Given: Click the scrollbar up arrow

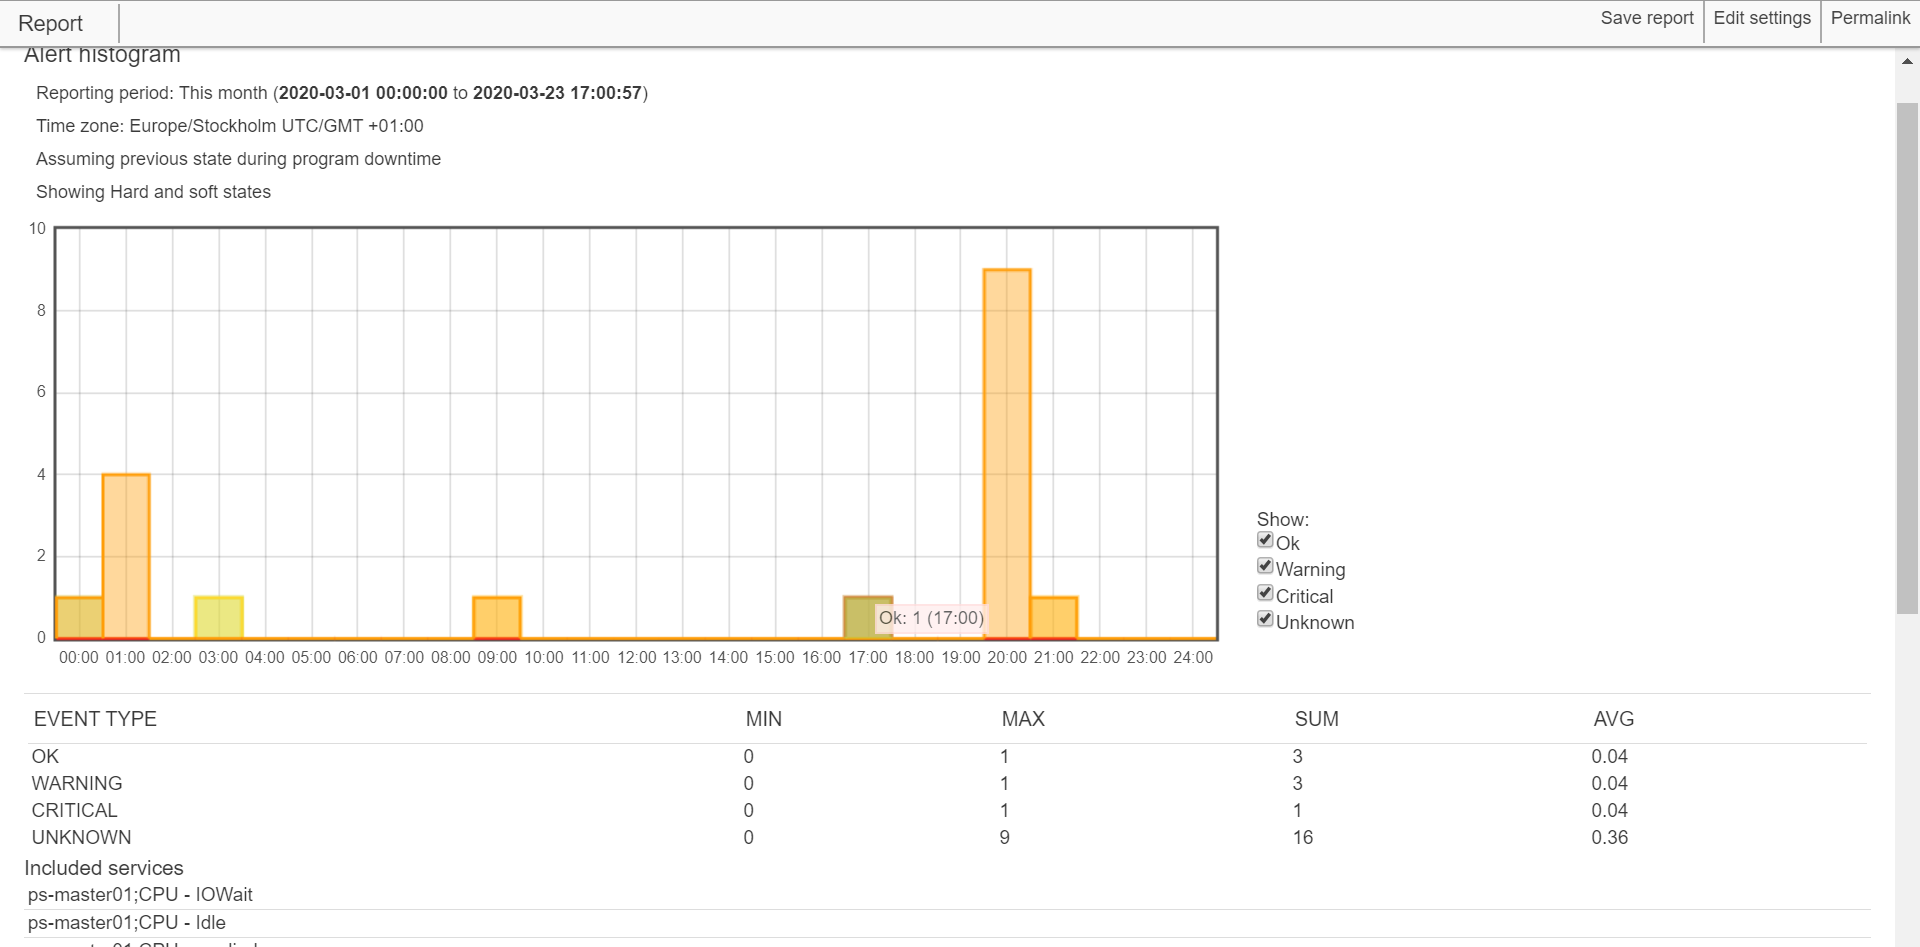Looking at the screenshot, I should [x=1907, y=61].
